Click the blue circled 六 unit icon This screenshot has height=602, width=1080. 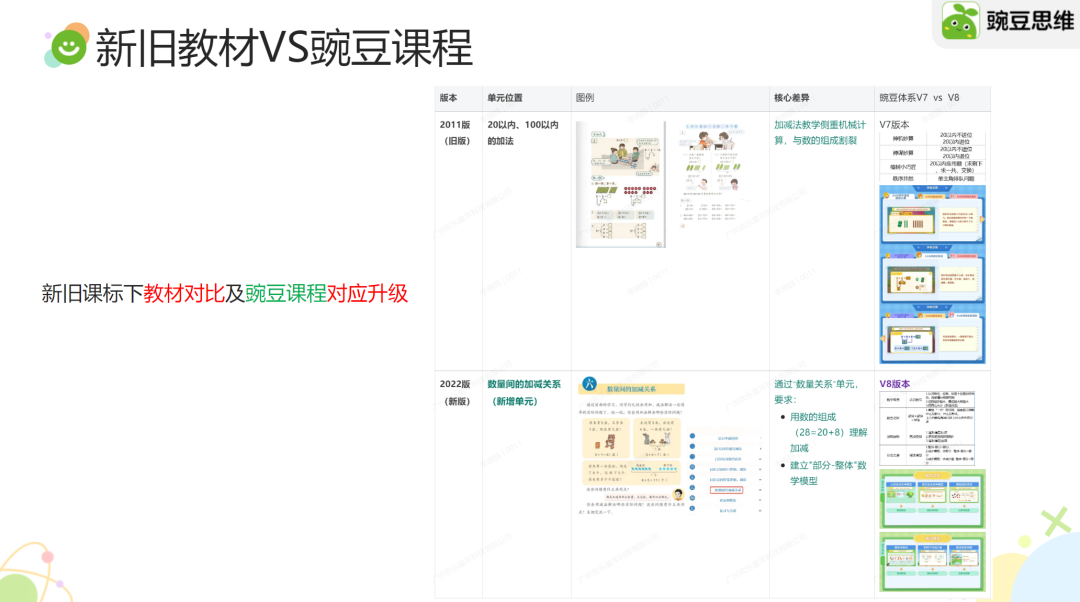[x=589, y=384]
